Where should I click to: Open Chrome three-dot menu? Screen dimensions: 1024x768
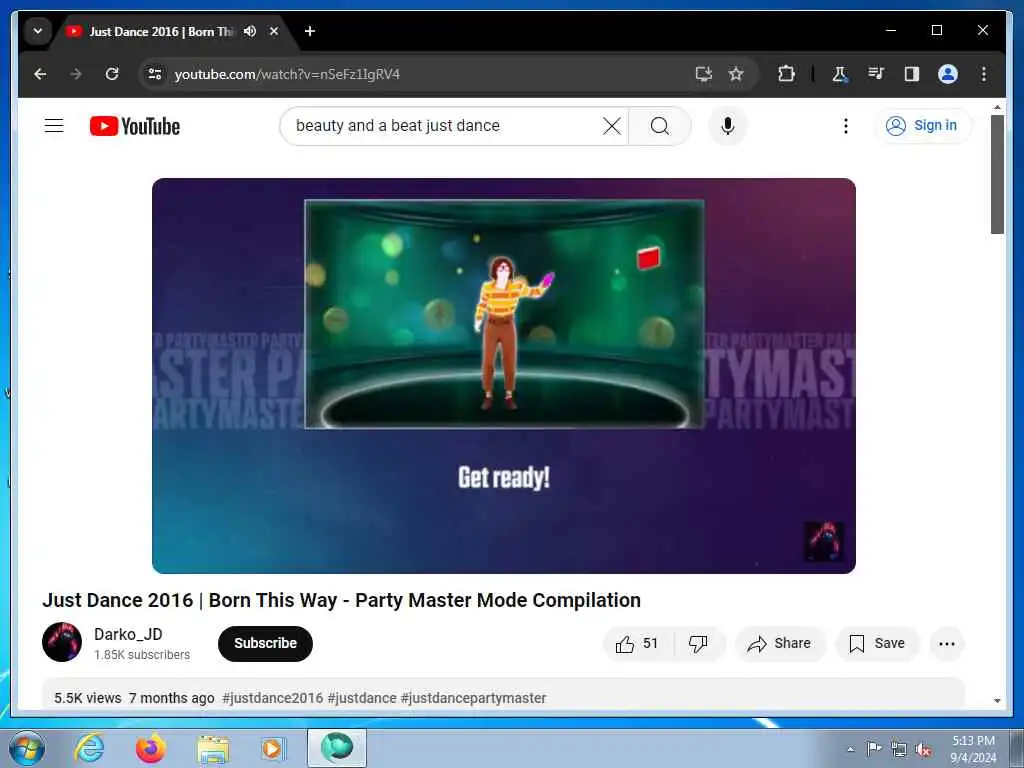coord(984,74)
